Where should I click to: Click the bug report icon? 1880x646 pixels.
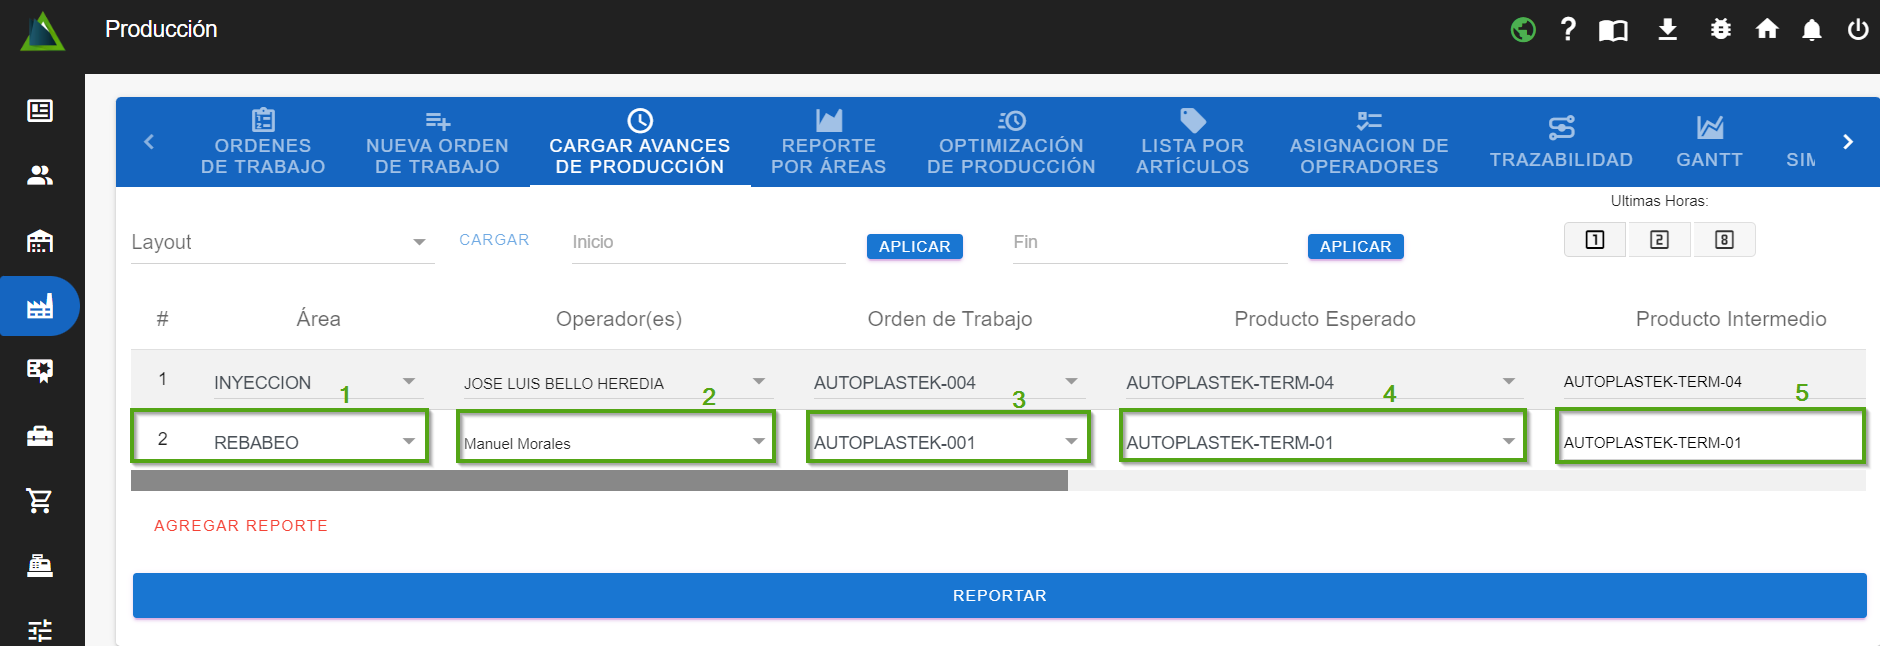click(1720, 30)
